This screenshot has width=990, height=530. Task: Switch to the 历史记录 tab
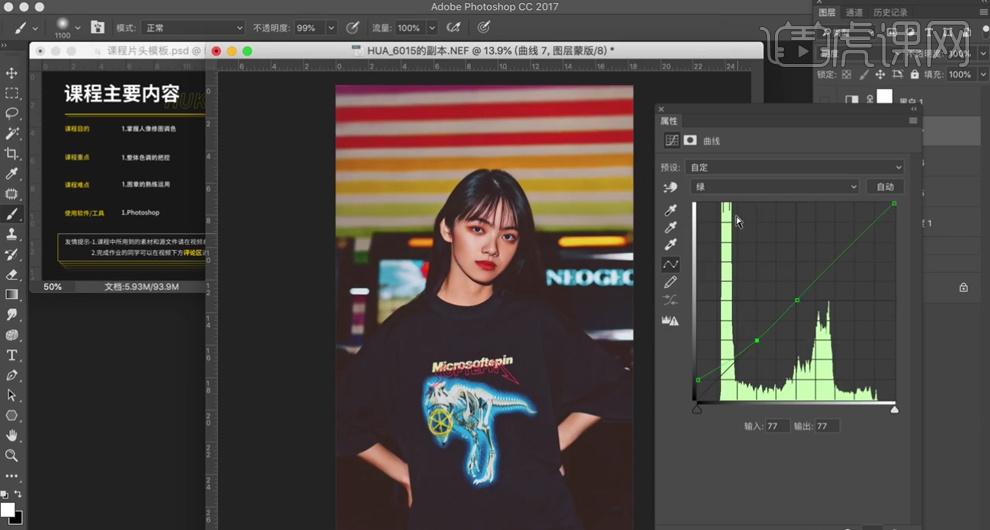(x=890, y=12)
